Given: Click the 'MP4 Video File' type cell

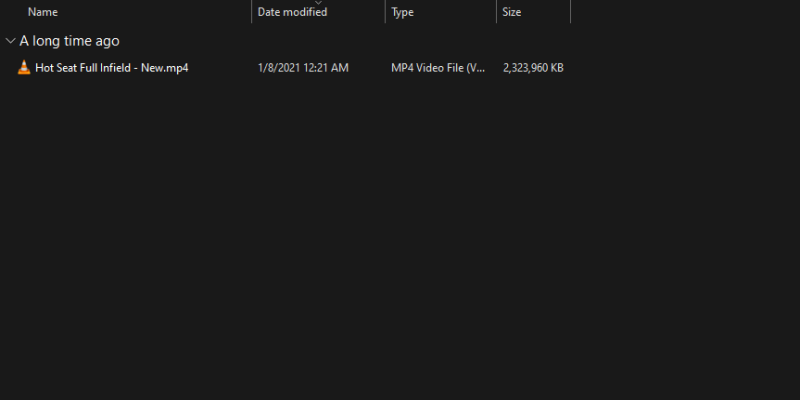Looking at the screenshot, I should tap(438, 68).
